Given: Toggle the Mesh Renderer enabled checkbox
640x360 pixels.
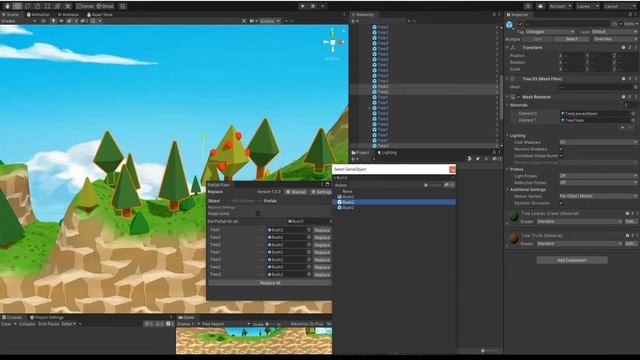Looking at the screenshot, I should pyautogui.click(x=518, y=97).
